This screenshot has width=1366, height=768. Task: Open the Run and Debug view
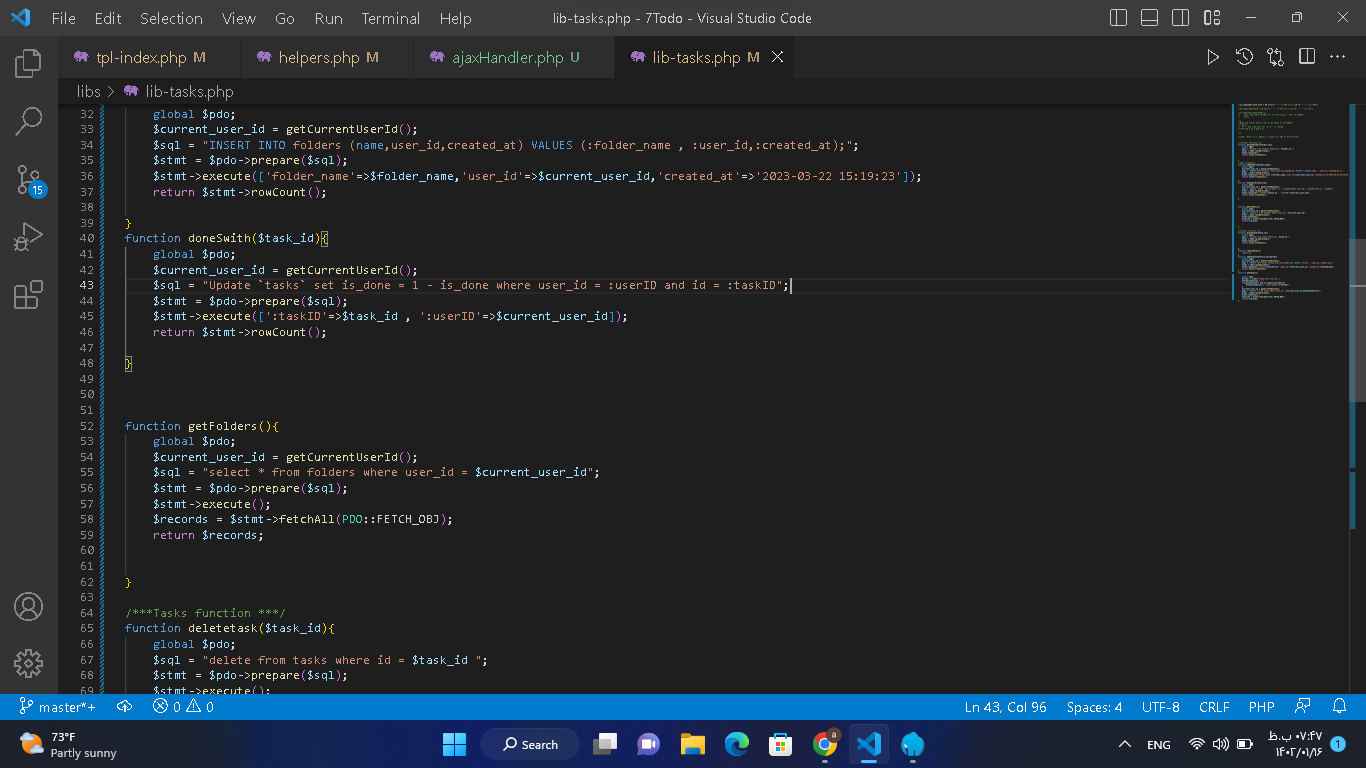[x=28, y=237]
